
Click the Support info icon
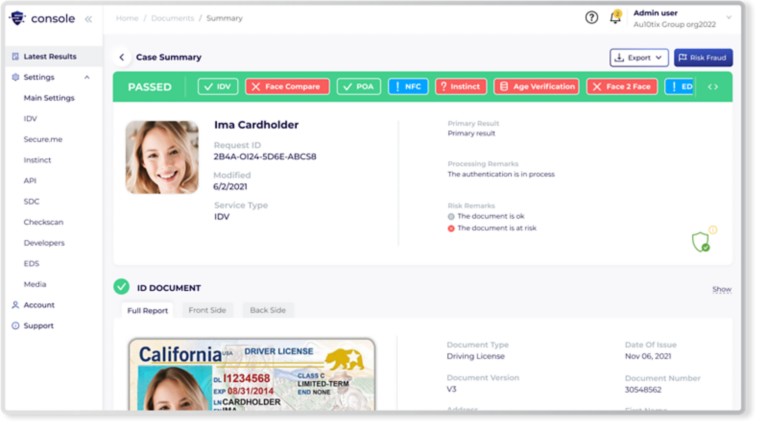pos(15,325)
